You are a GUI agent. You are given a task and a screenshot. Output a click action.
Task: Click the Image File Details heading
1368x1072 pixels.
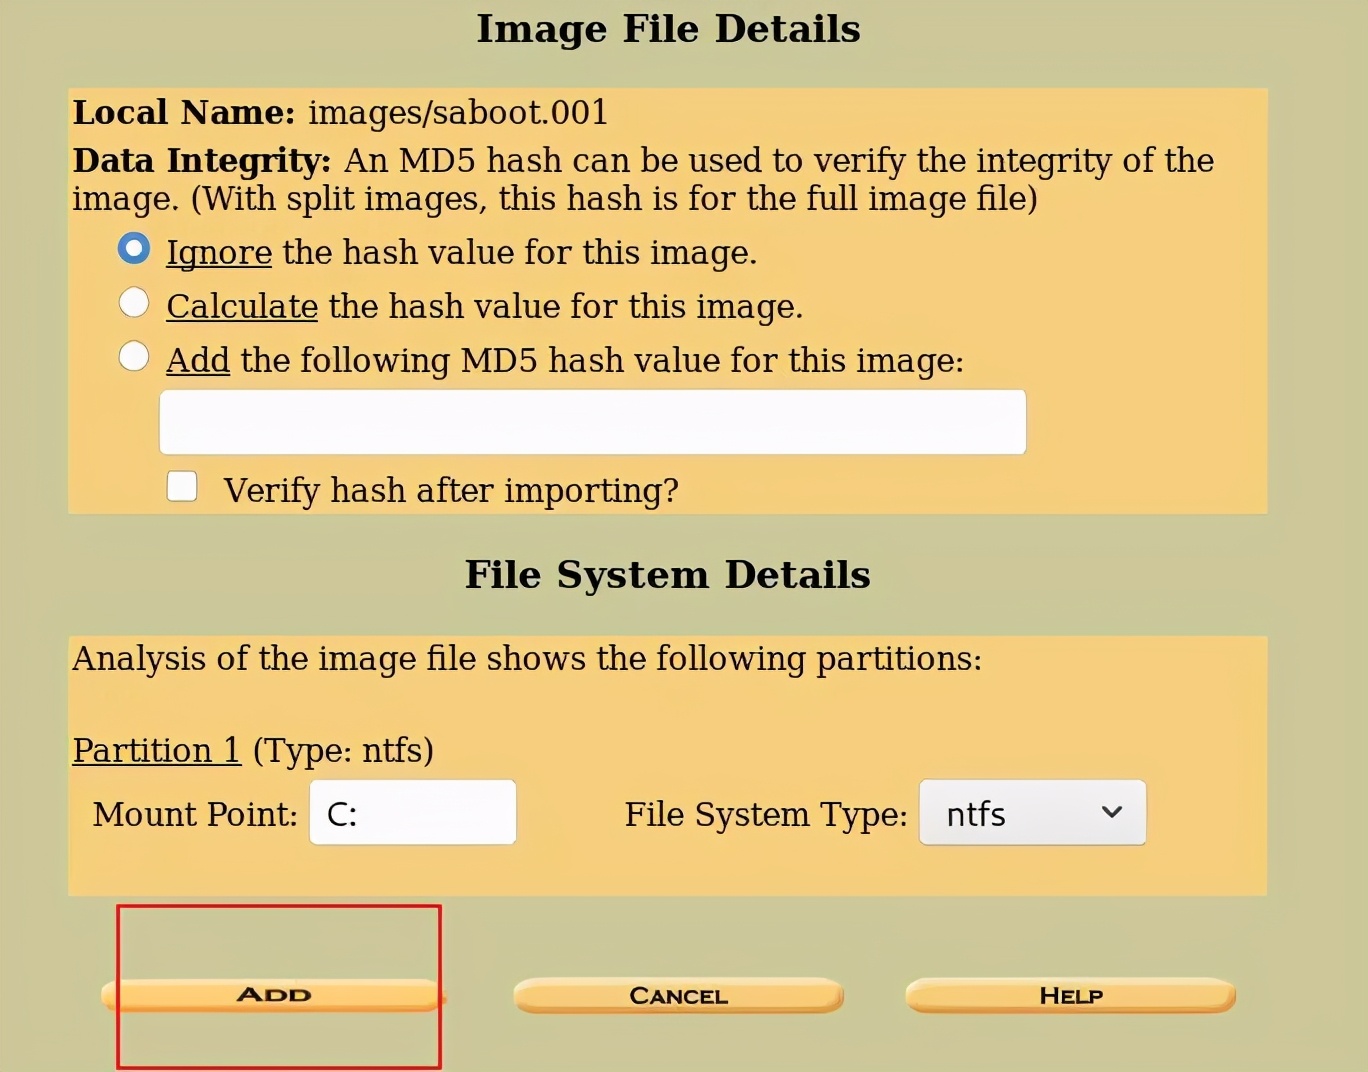click(x=668, y=29)
